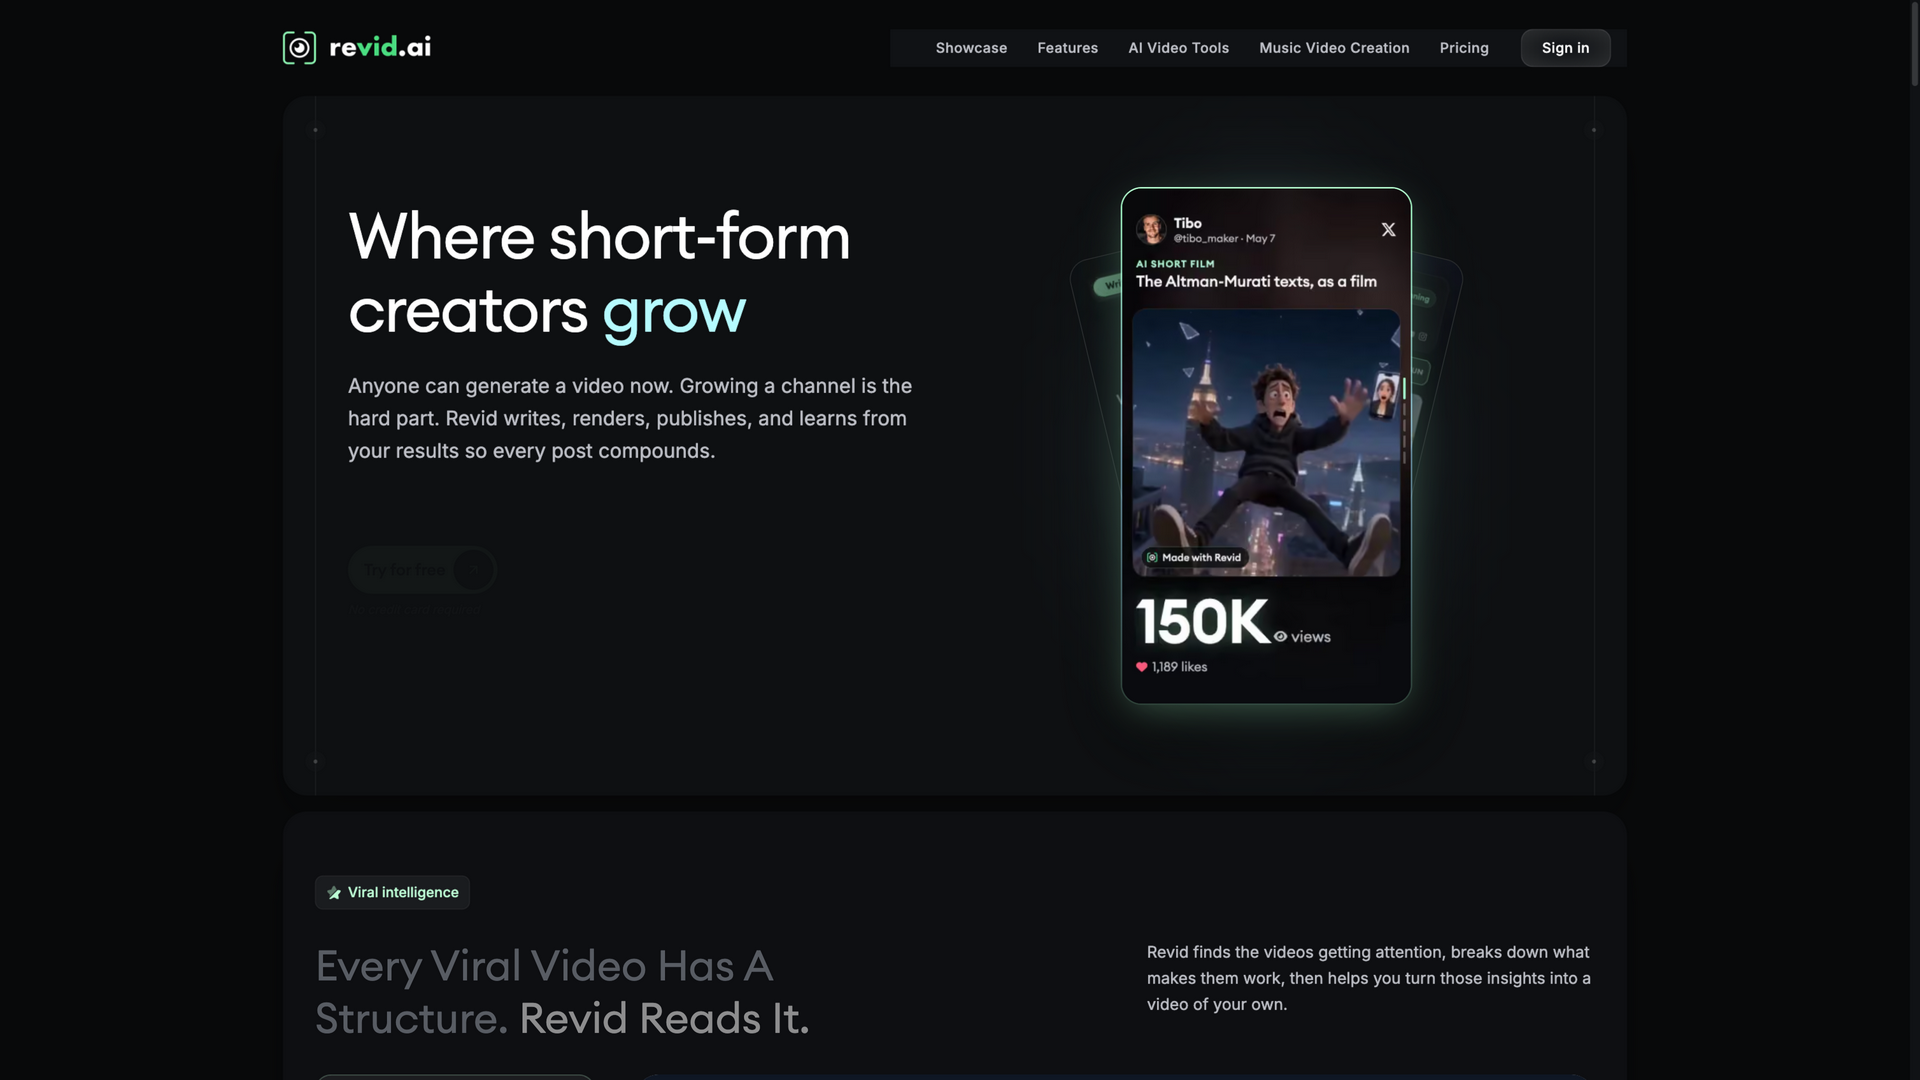Open AI Video Tools menu
The height and width of the screenshot is (1080, 1920).
point(1178,48)
